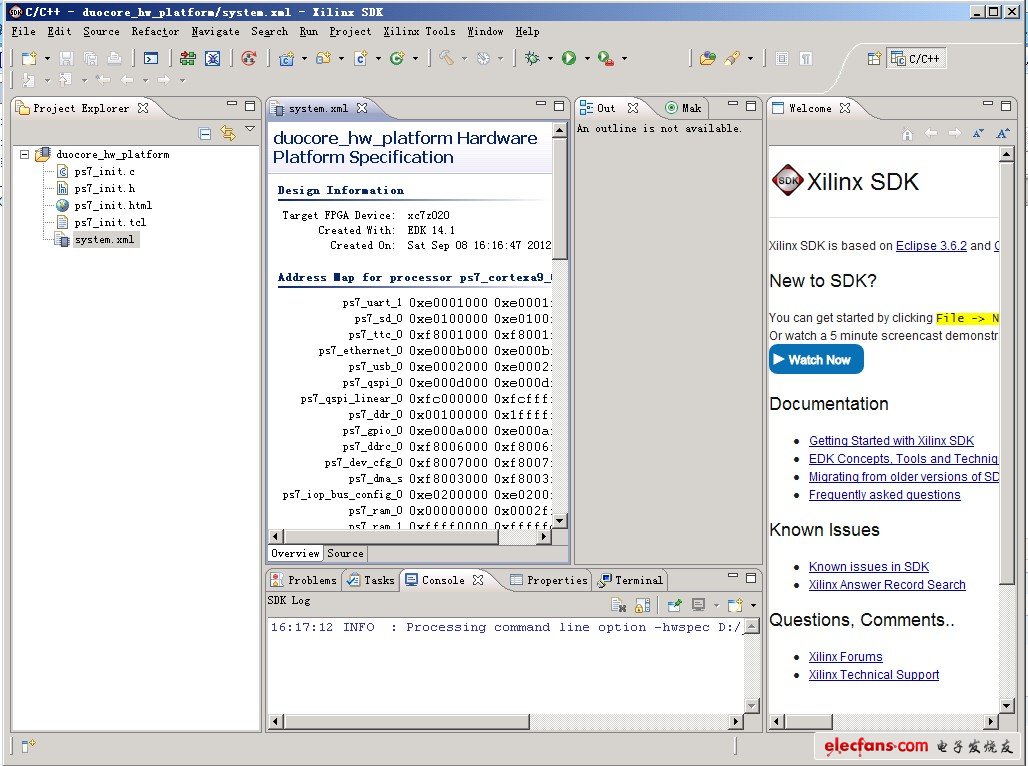Click the Open Perspective icon

coord(874,59)
